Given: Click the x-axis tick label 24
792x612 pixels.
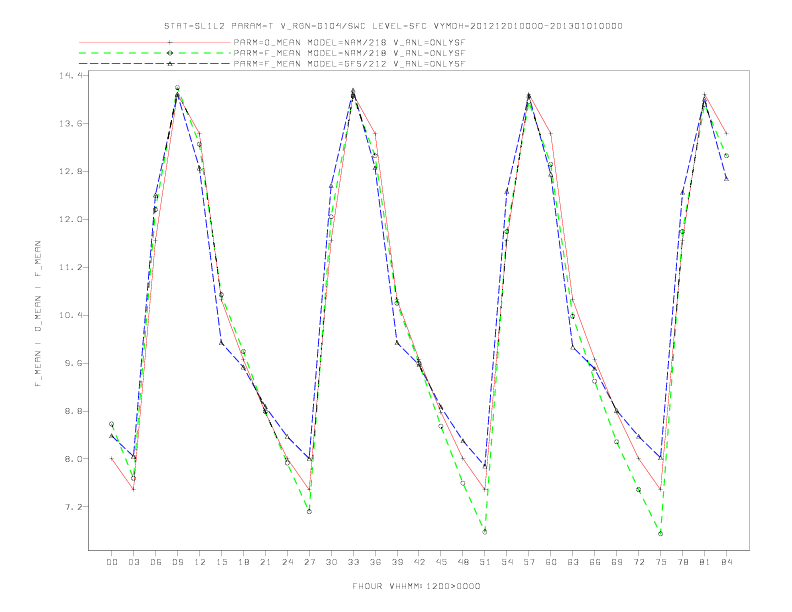Looking at the screenshot, I should (287, 562).
